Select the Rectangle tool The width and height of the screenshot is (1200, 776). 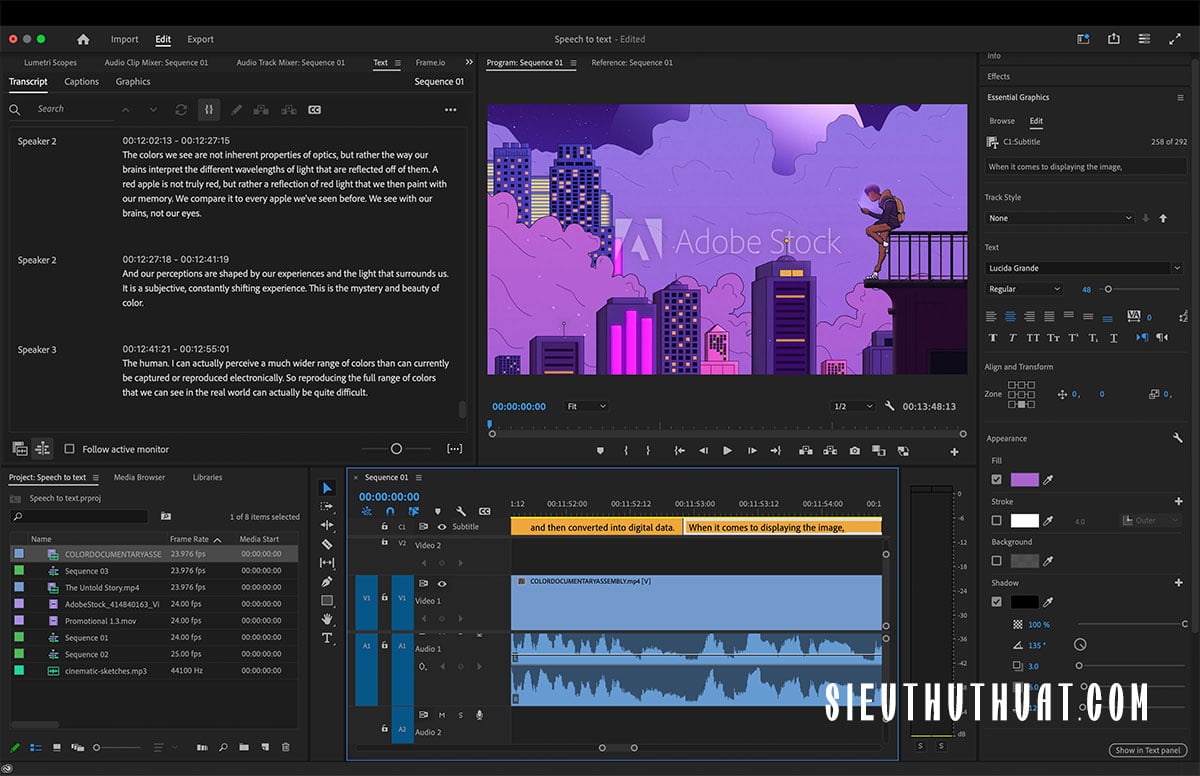327,601
